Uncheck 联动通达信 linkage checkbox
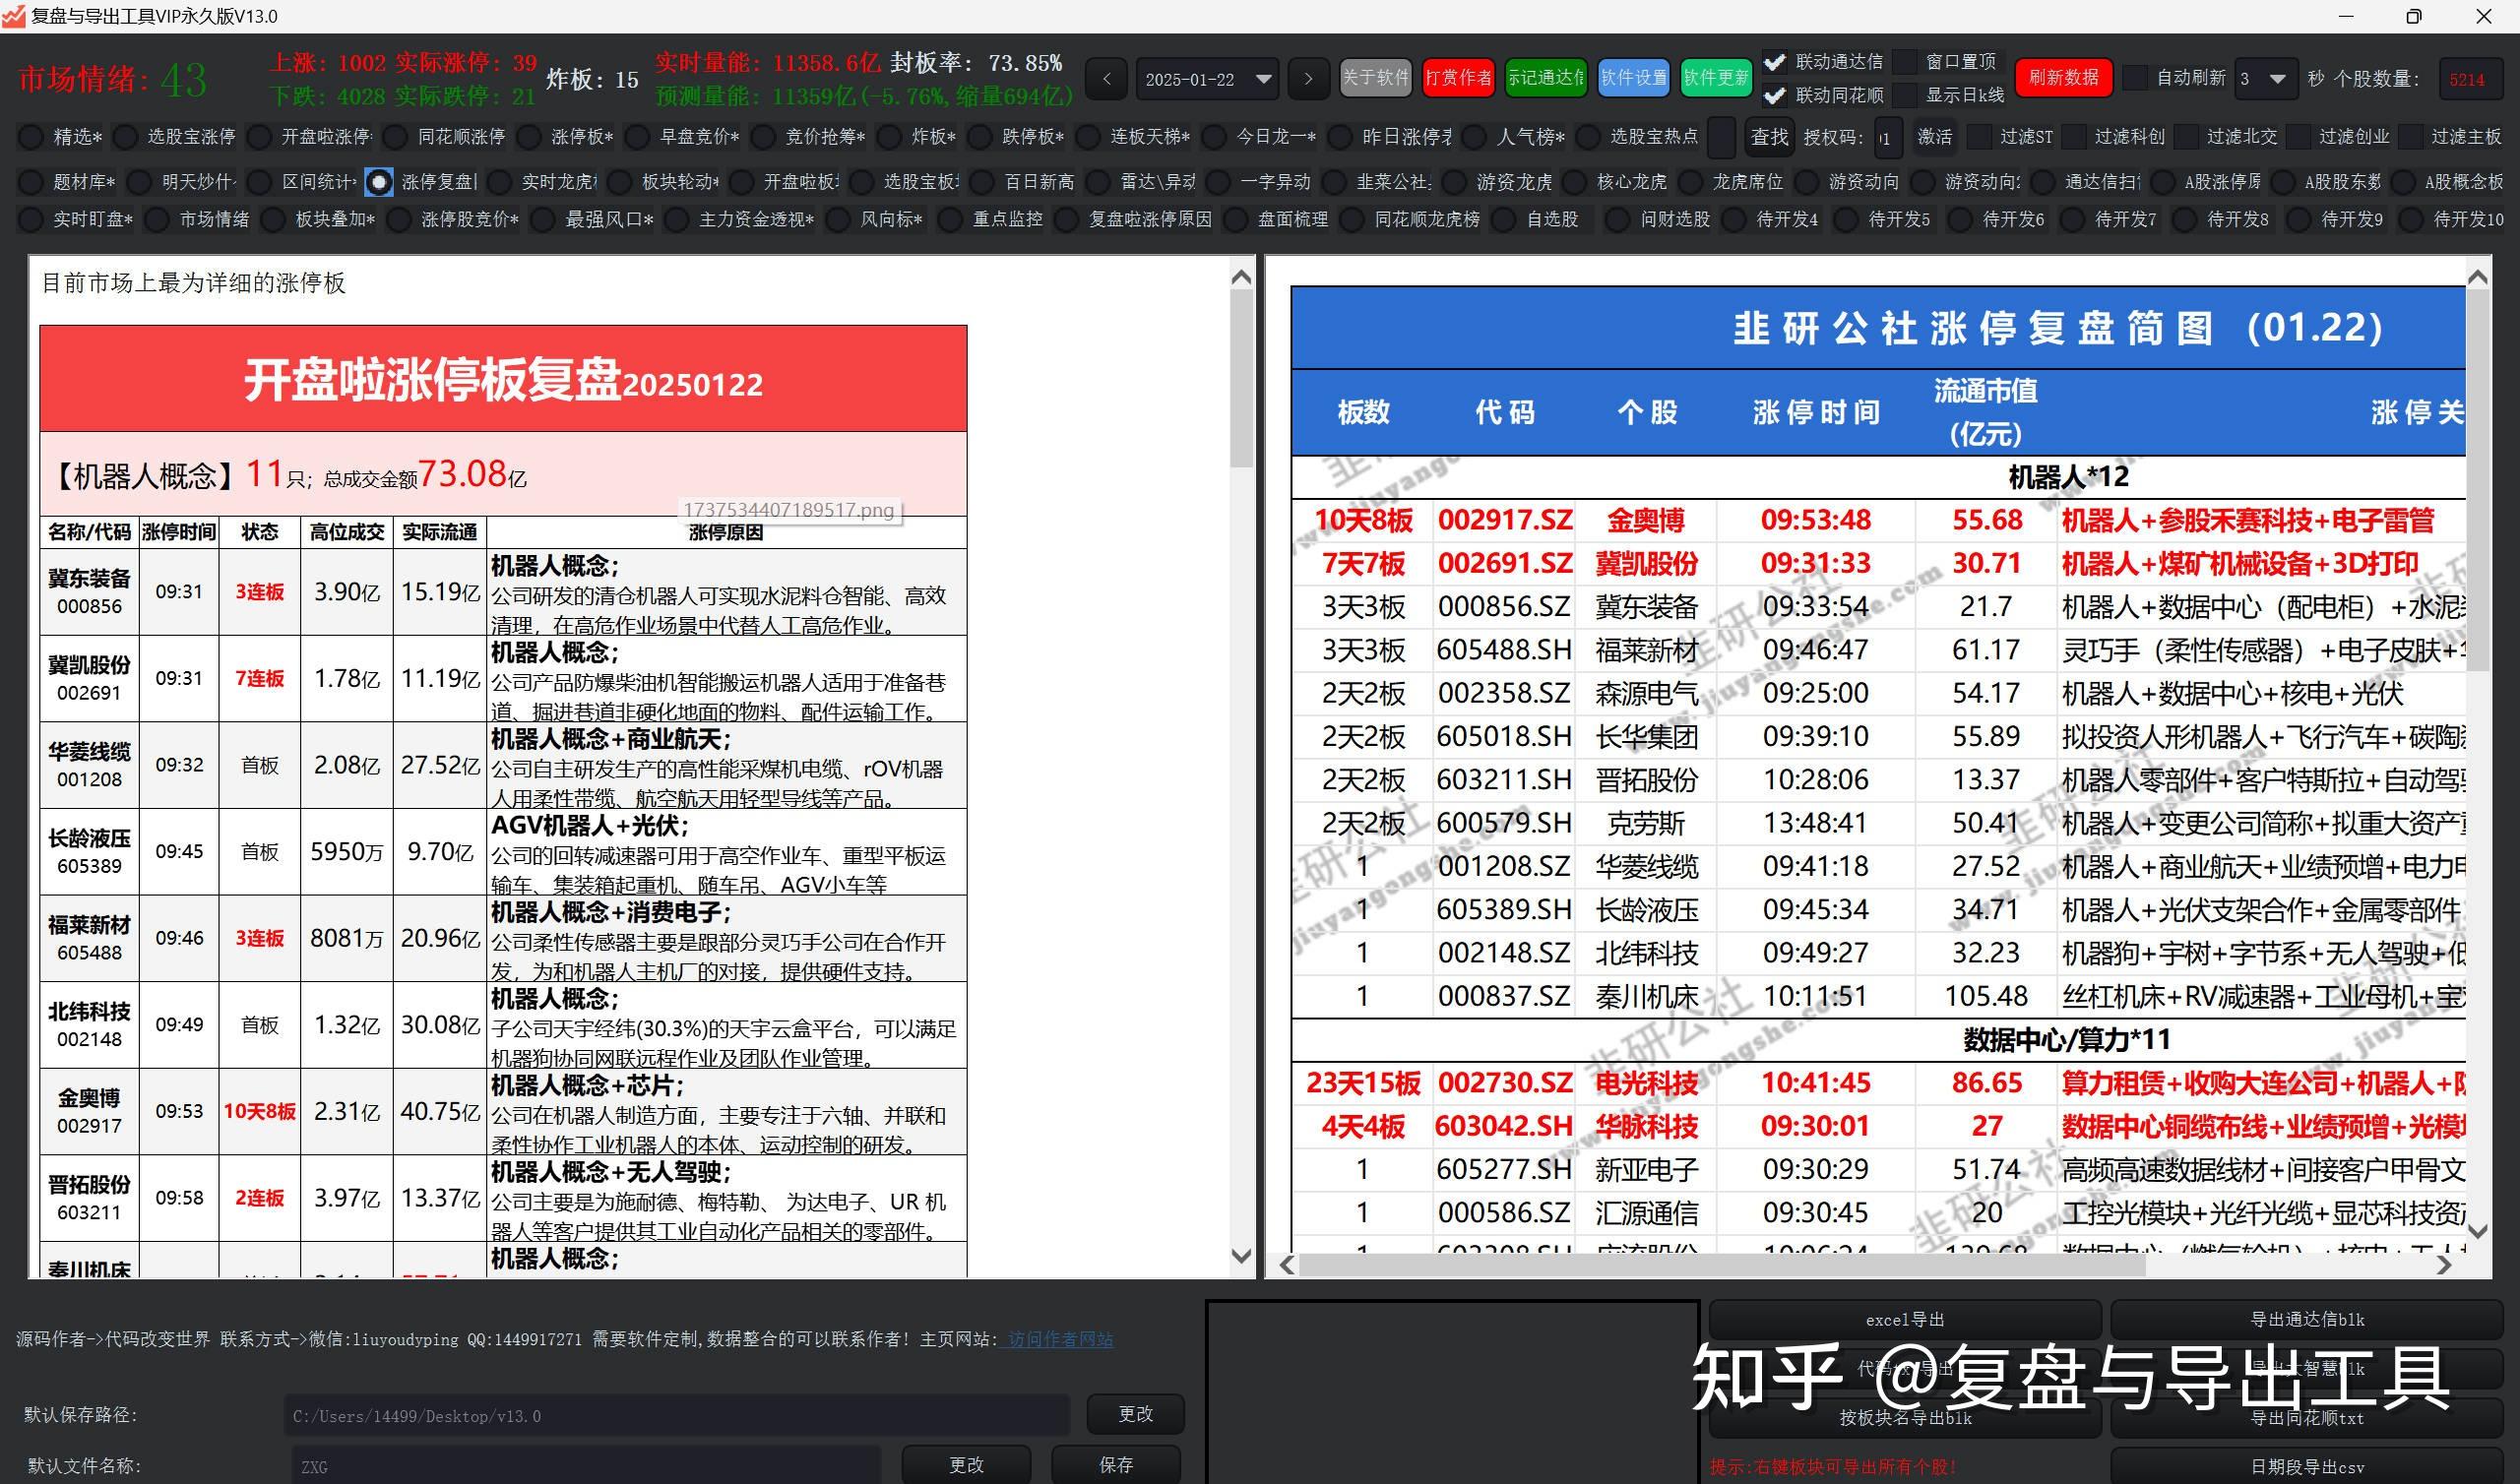Image resolution: width=2520 pixels, height=1484 pixels. pos(1776,62)
